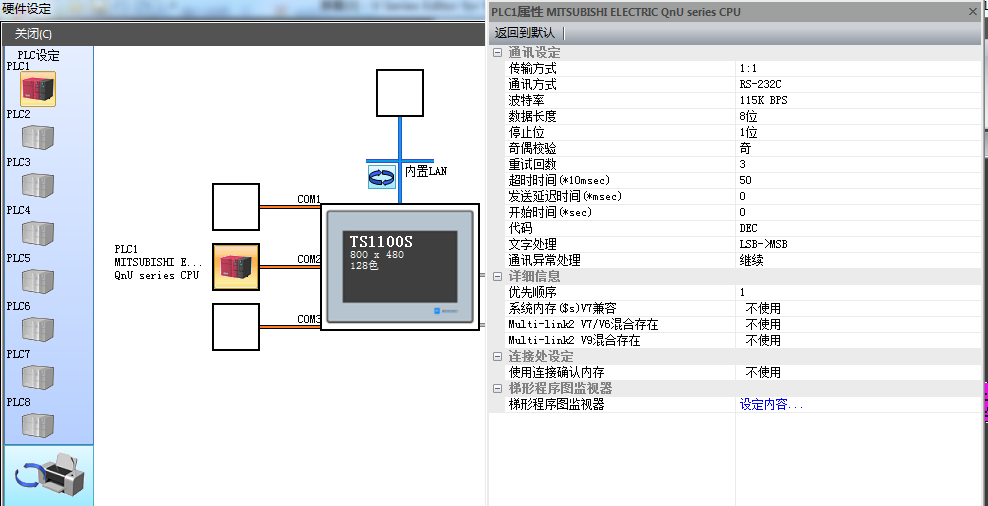This screenshot has height=506, width=988.
Task: Select the PLC4 device icon
Action: 38,233
